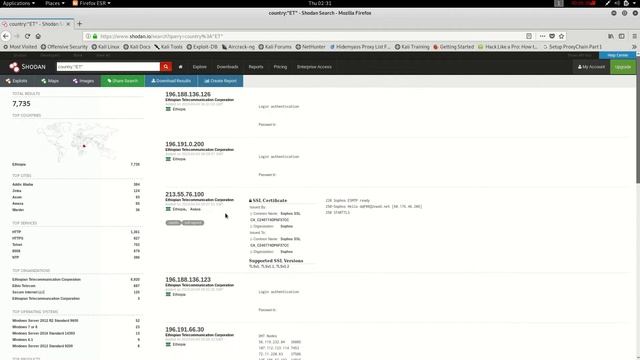Focus the Shodan search query field
The image size is (640, 360).
click(x=108, y=67)
